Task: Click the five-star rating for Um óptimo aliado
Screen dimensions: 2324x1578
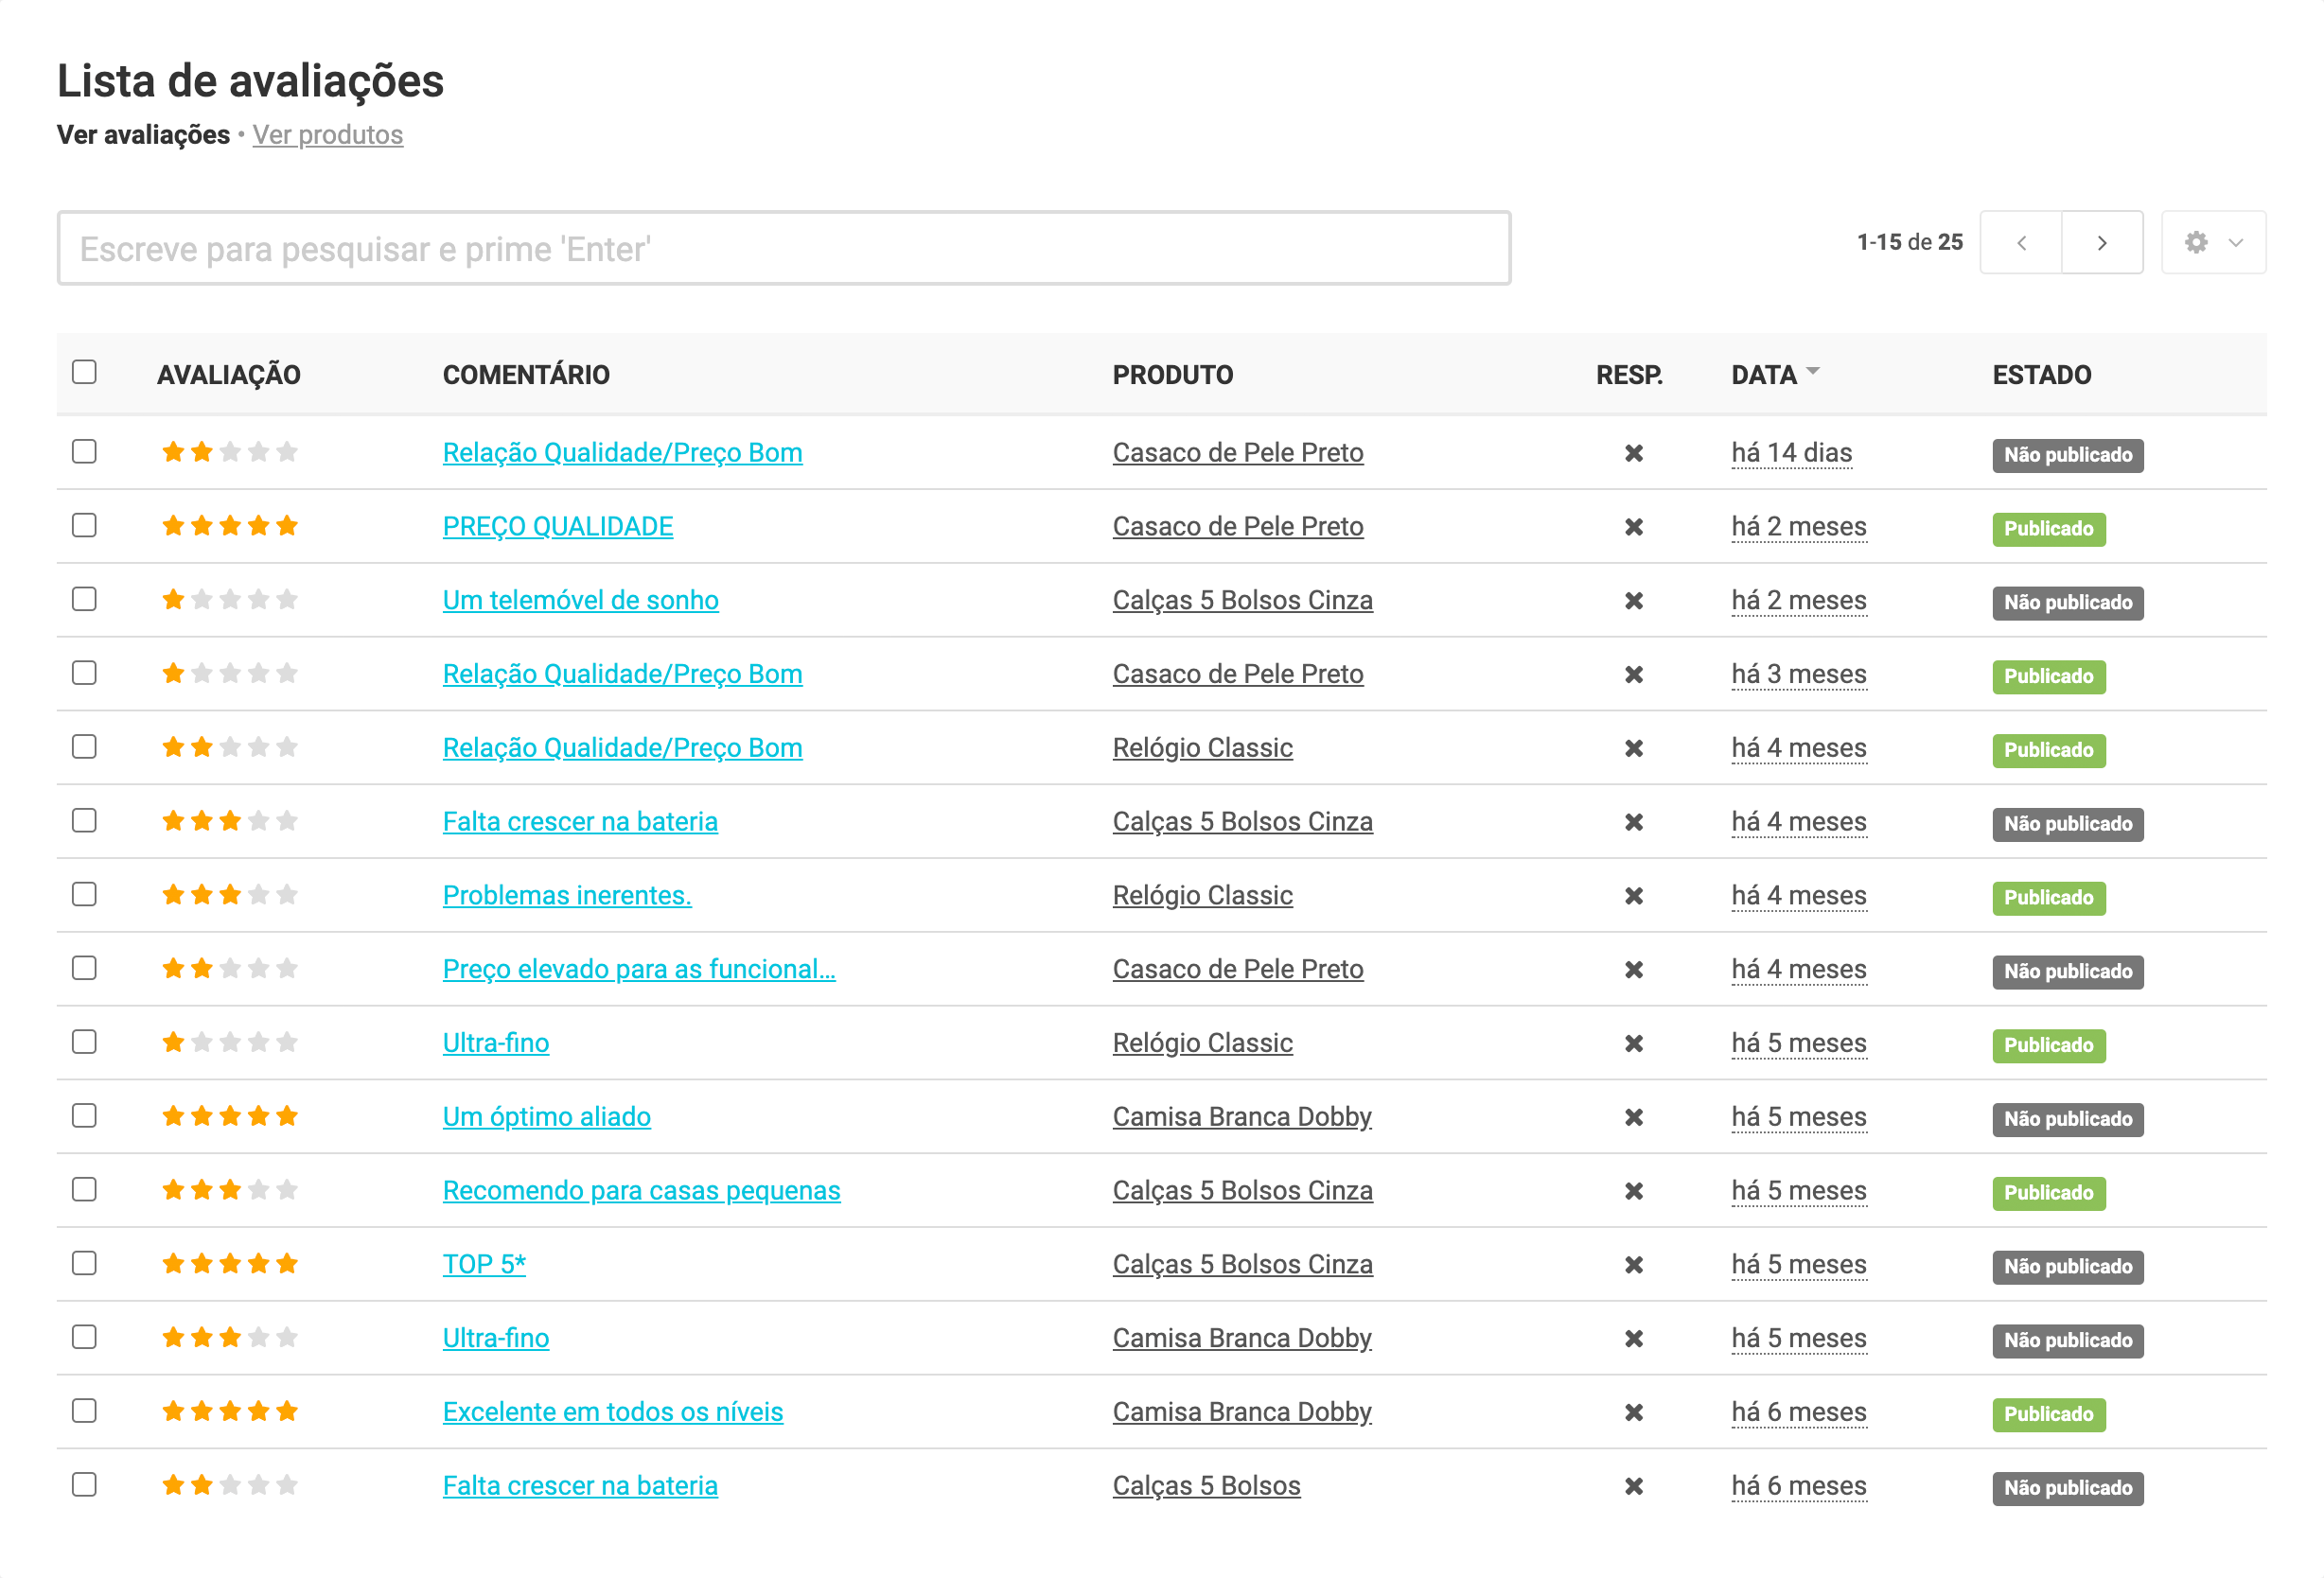Action: pyautogui.click(x=229, y=1116)
